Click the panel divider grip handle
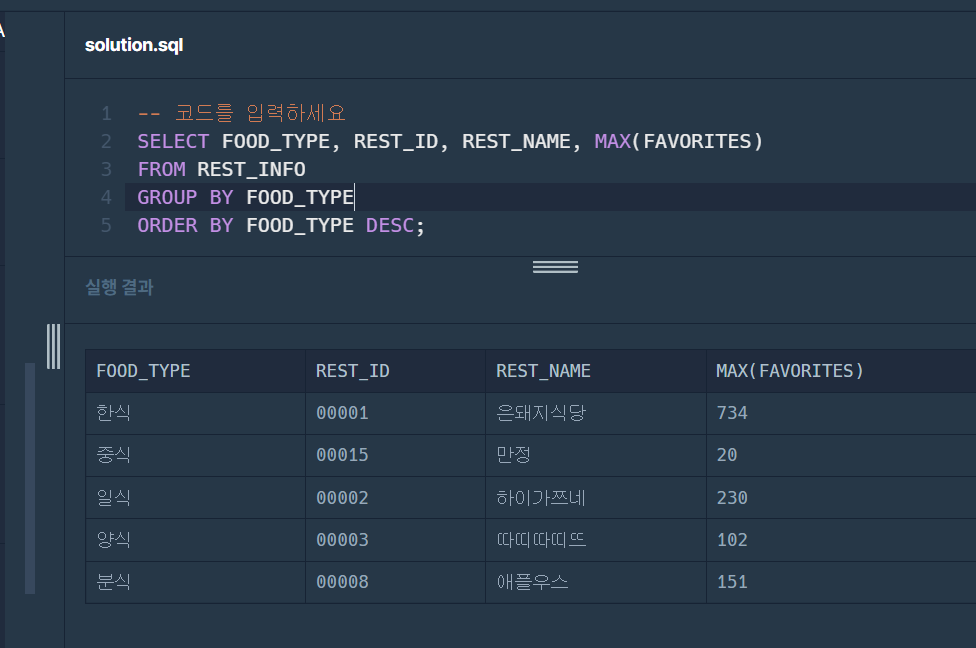976x648 pixels. coord(555,266)
